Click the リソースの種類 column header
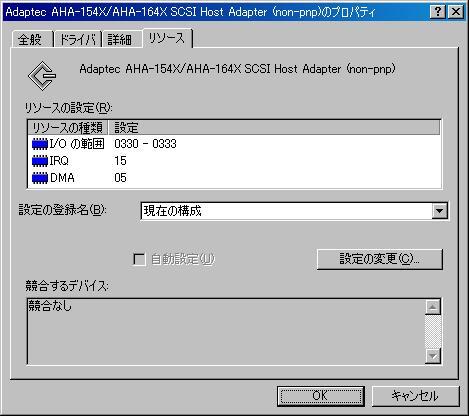The image size is (469, 416). (x=68, y=127)
